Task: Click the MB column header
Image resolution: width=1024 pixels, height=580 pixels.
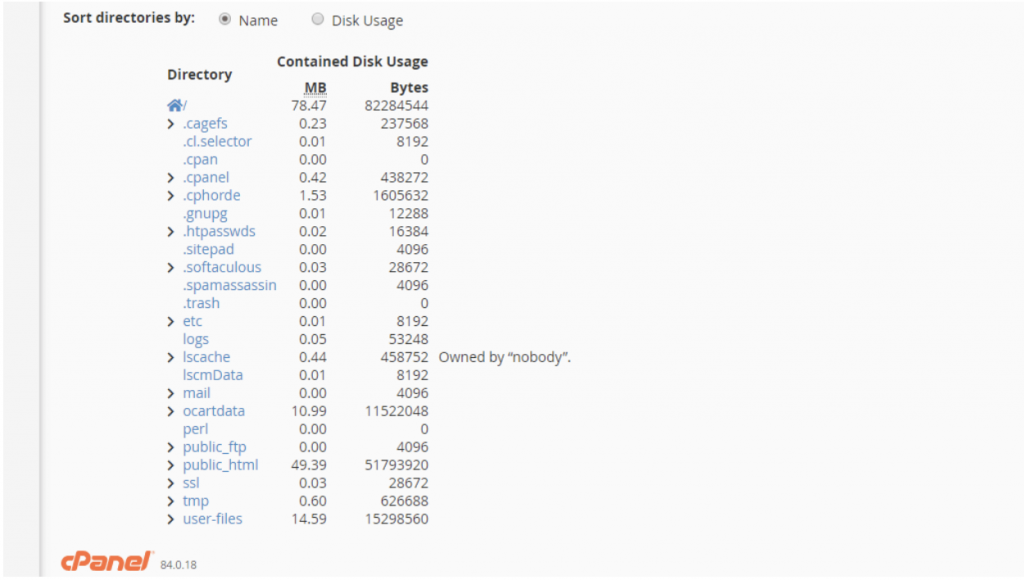Action: click(x=315, y=88)
